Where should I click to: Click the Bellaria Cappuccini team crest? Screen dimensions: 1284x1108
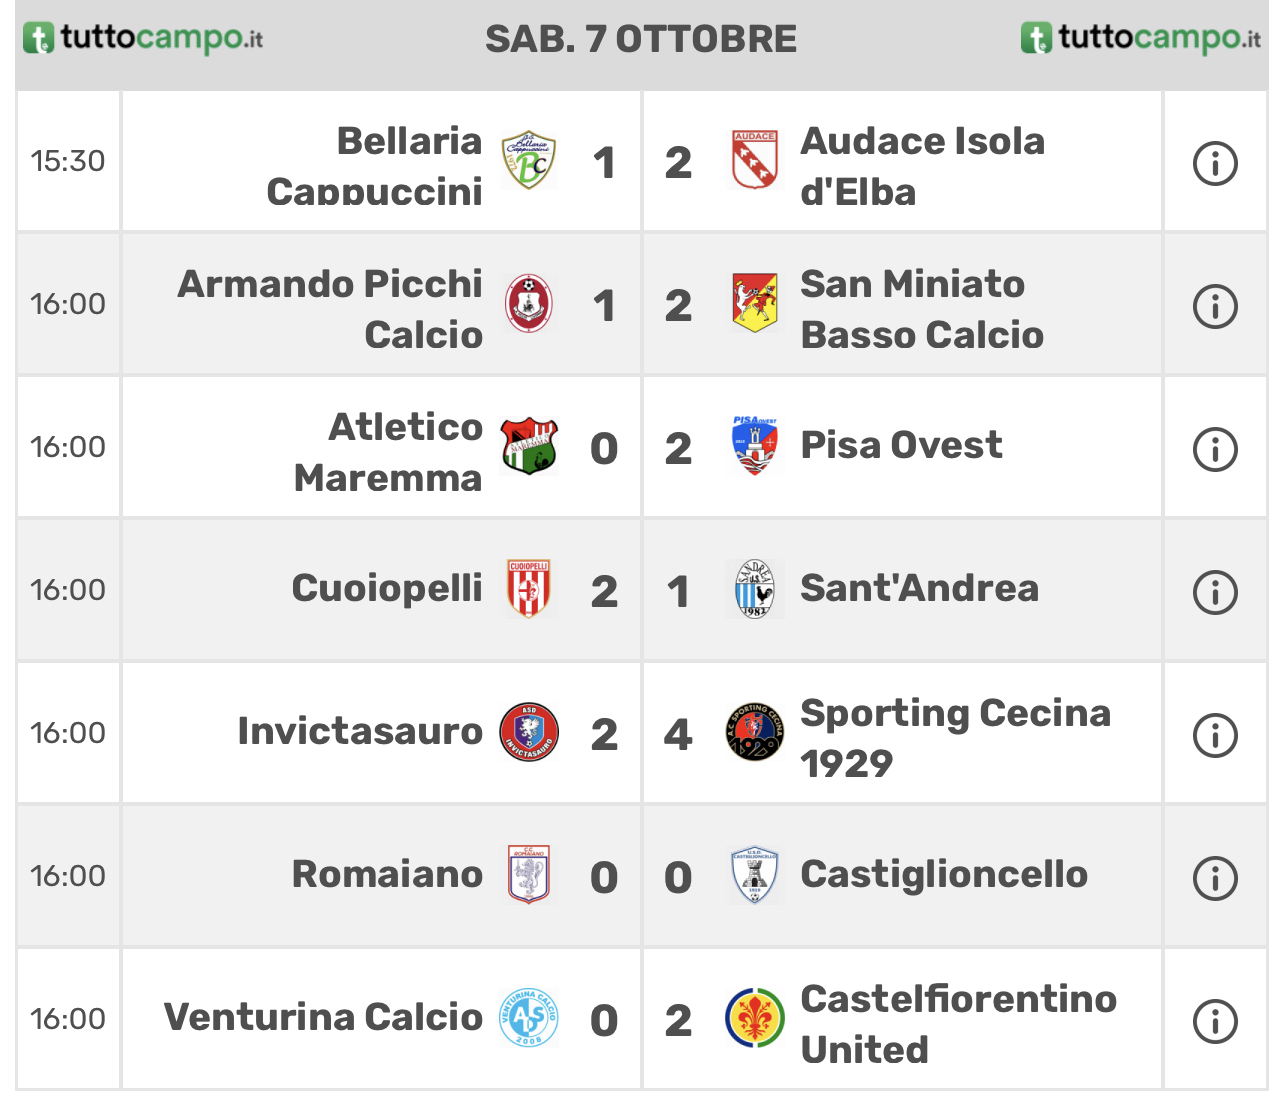click(x=528, y=161)
